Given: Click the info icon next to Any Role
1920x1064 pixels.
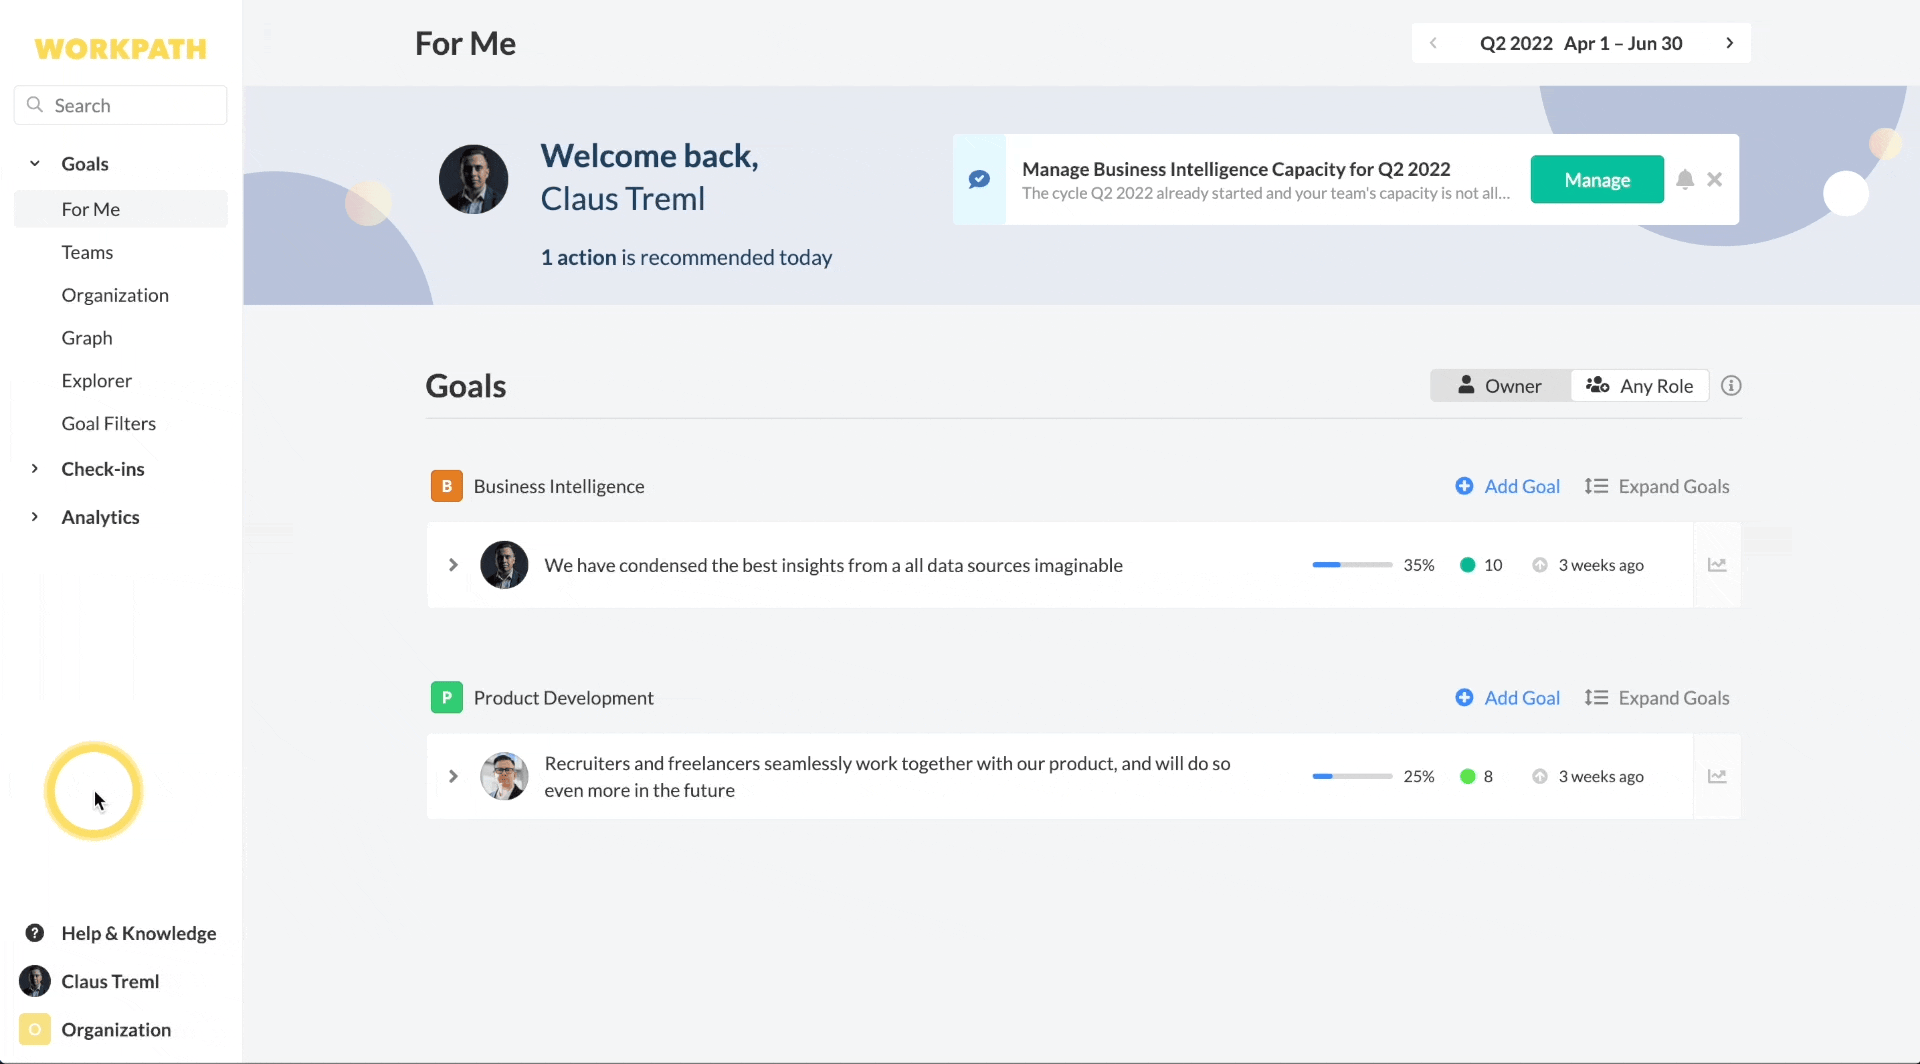Looking at the screenshot, I should pyautogui.click(x=1731, y=386).
